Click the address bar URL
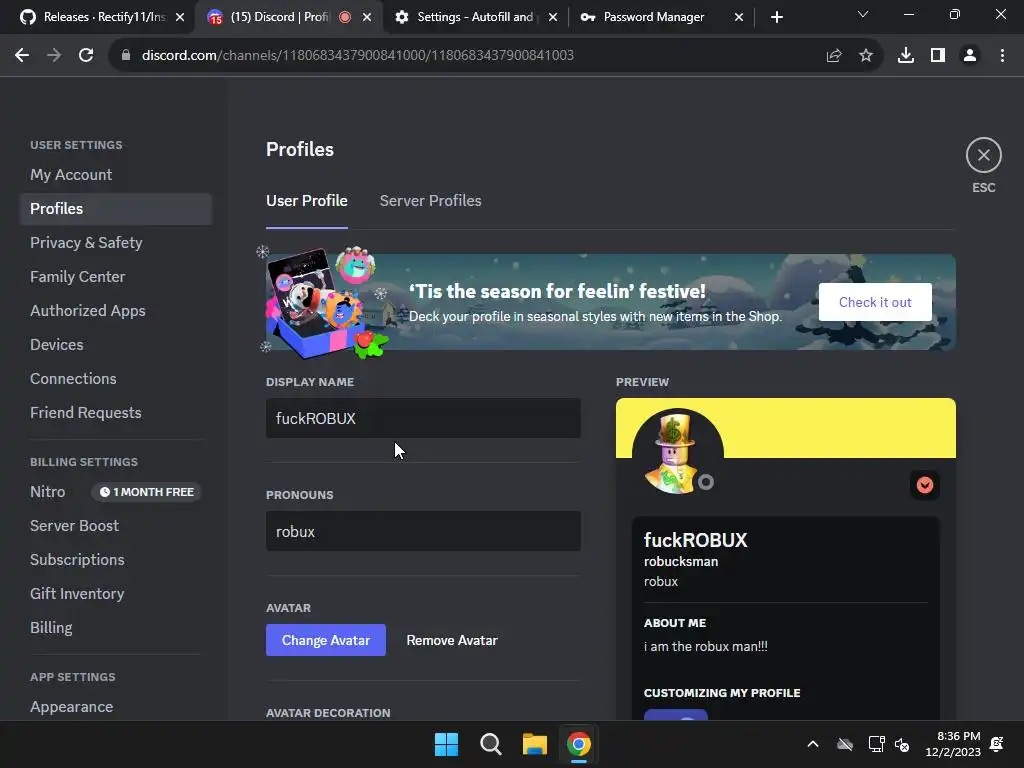This screenshot has width=1024, height=768. pyautogui.click(x=358, y=56)
